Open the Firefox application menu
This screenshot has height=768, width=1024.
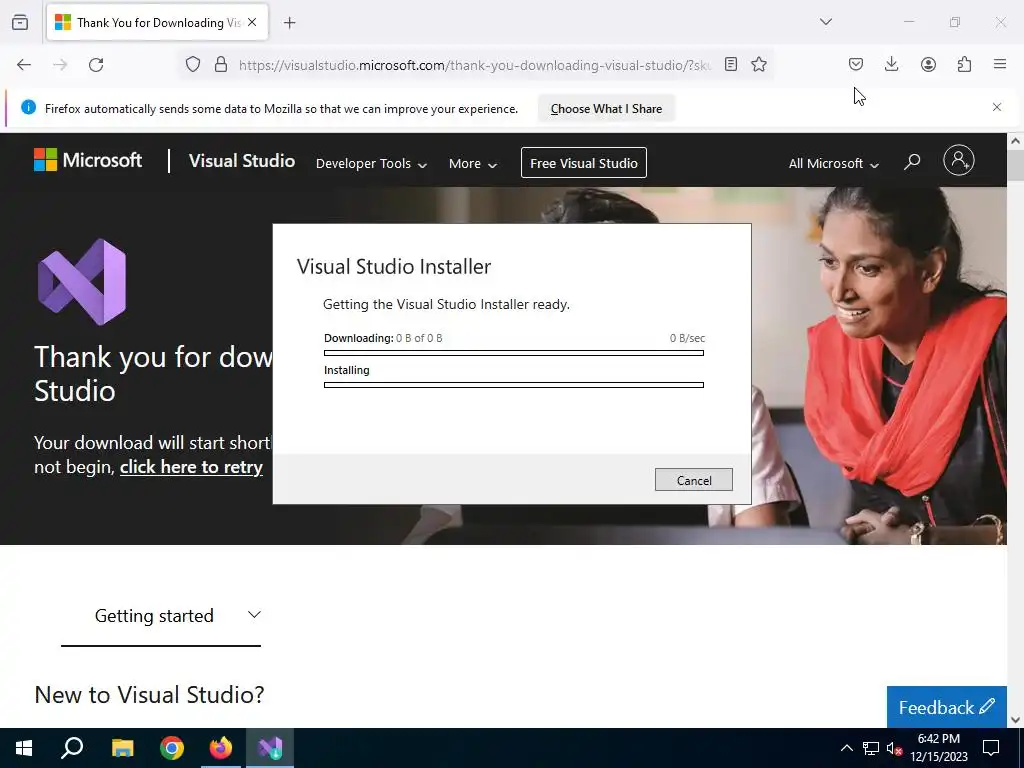(x=1000, y=64)
